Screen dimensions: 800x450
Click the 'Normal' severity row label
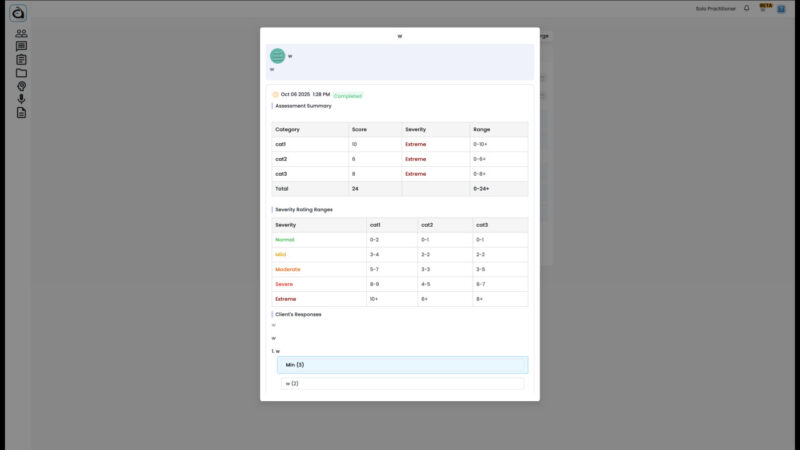(x=285, y=240)
